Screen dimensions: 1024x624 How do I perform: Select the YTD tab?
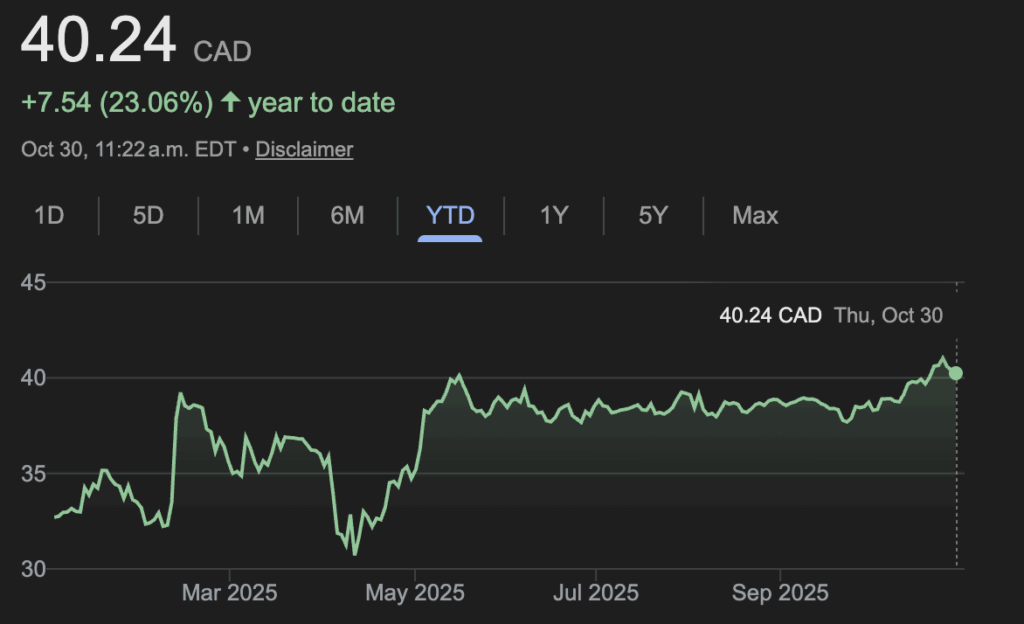(x=450, y=215)
